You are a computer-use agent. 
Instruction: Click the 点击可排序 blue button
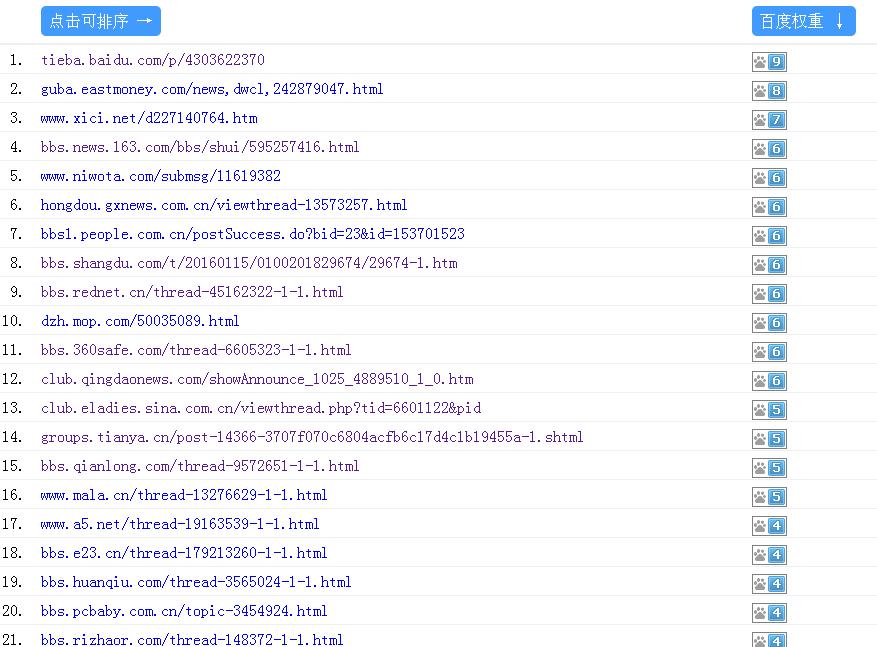[101, 21]
